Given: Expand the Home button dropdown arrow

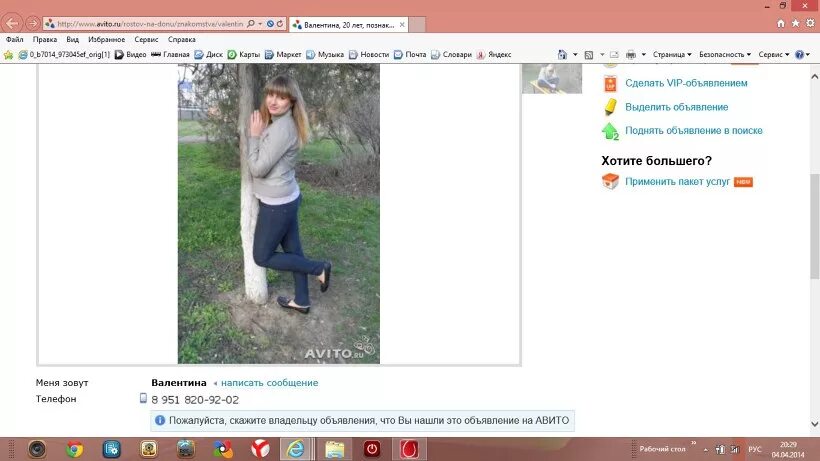Looking at the screenshot, I should 575,54.
